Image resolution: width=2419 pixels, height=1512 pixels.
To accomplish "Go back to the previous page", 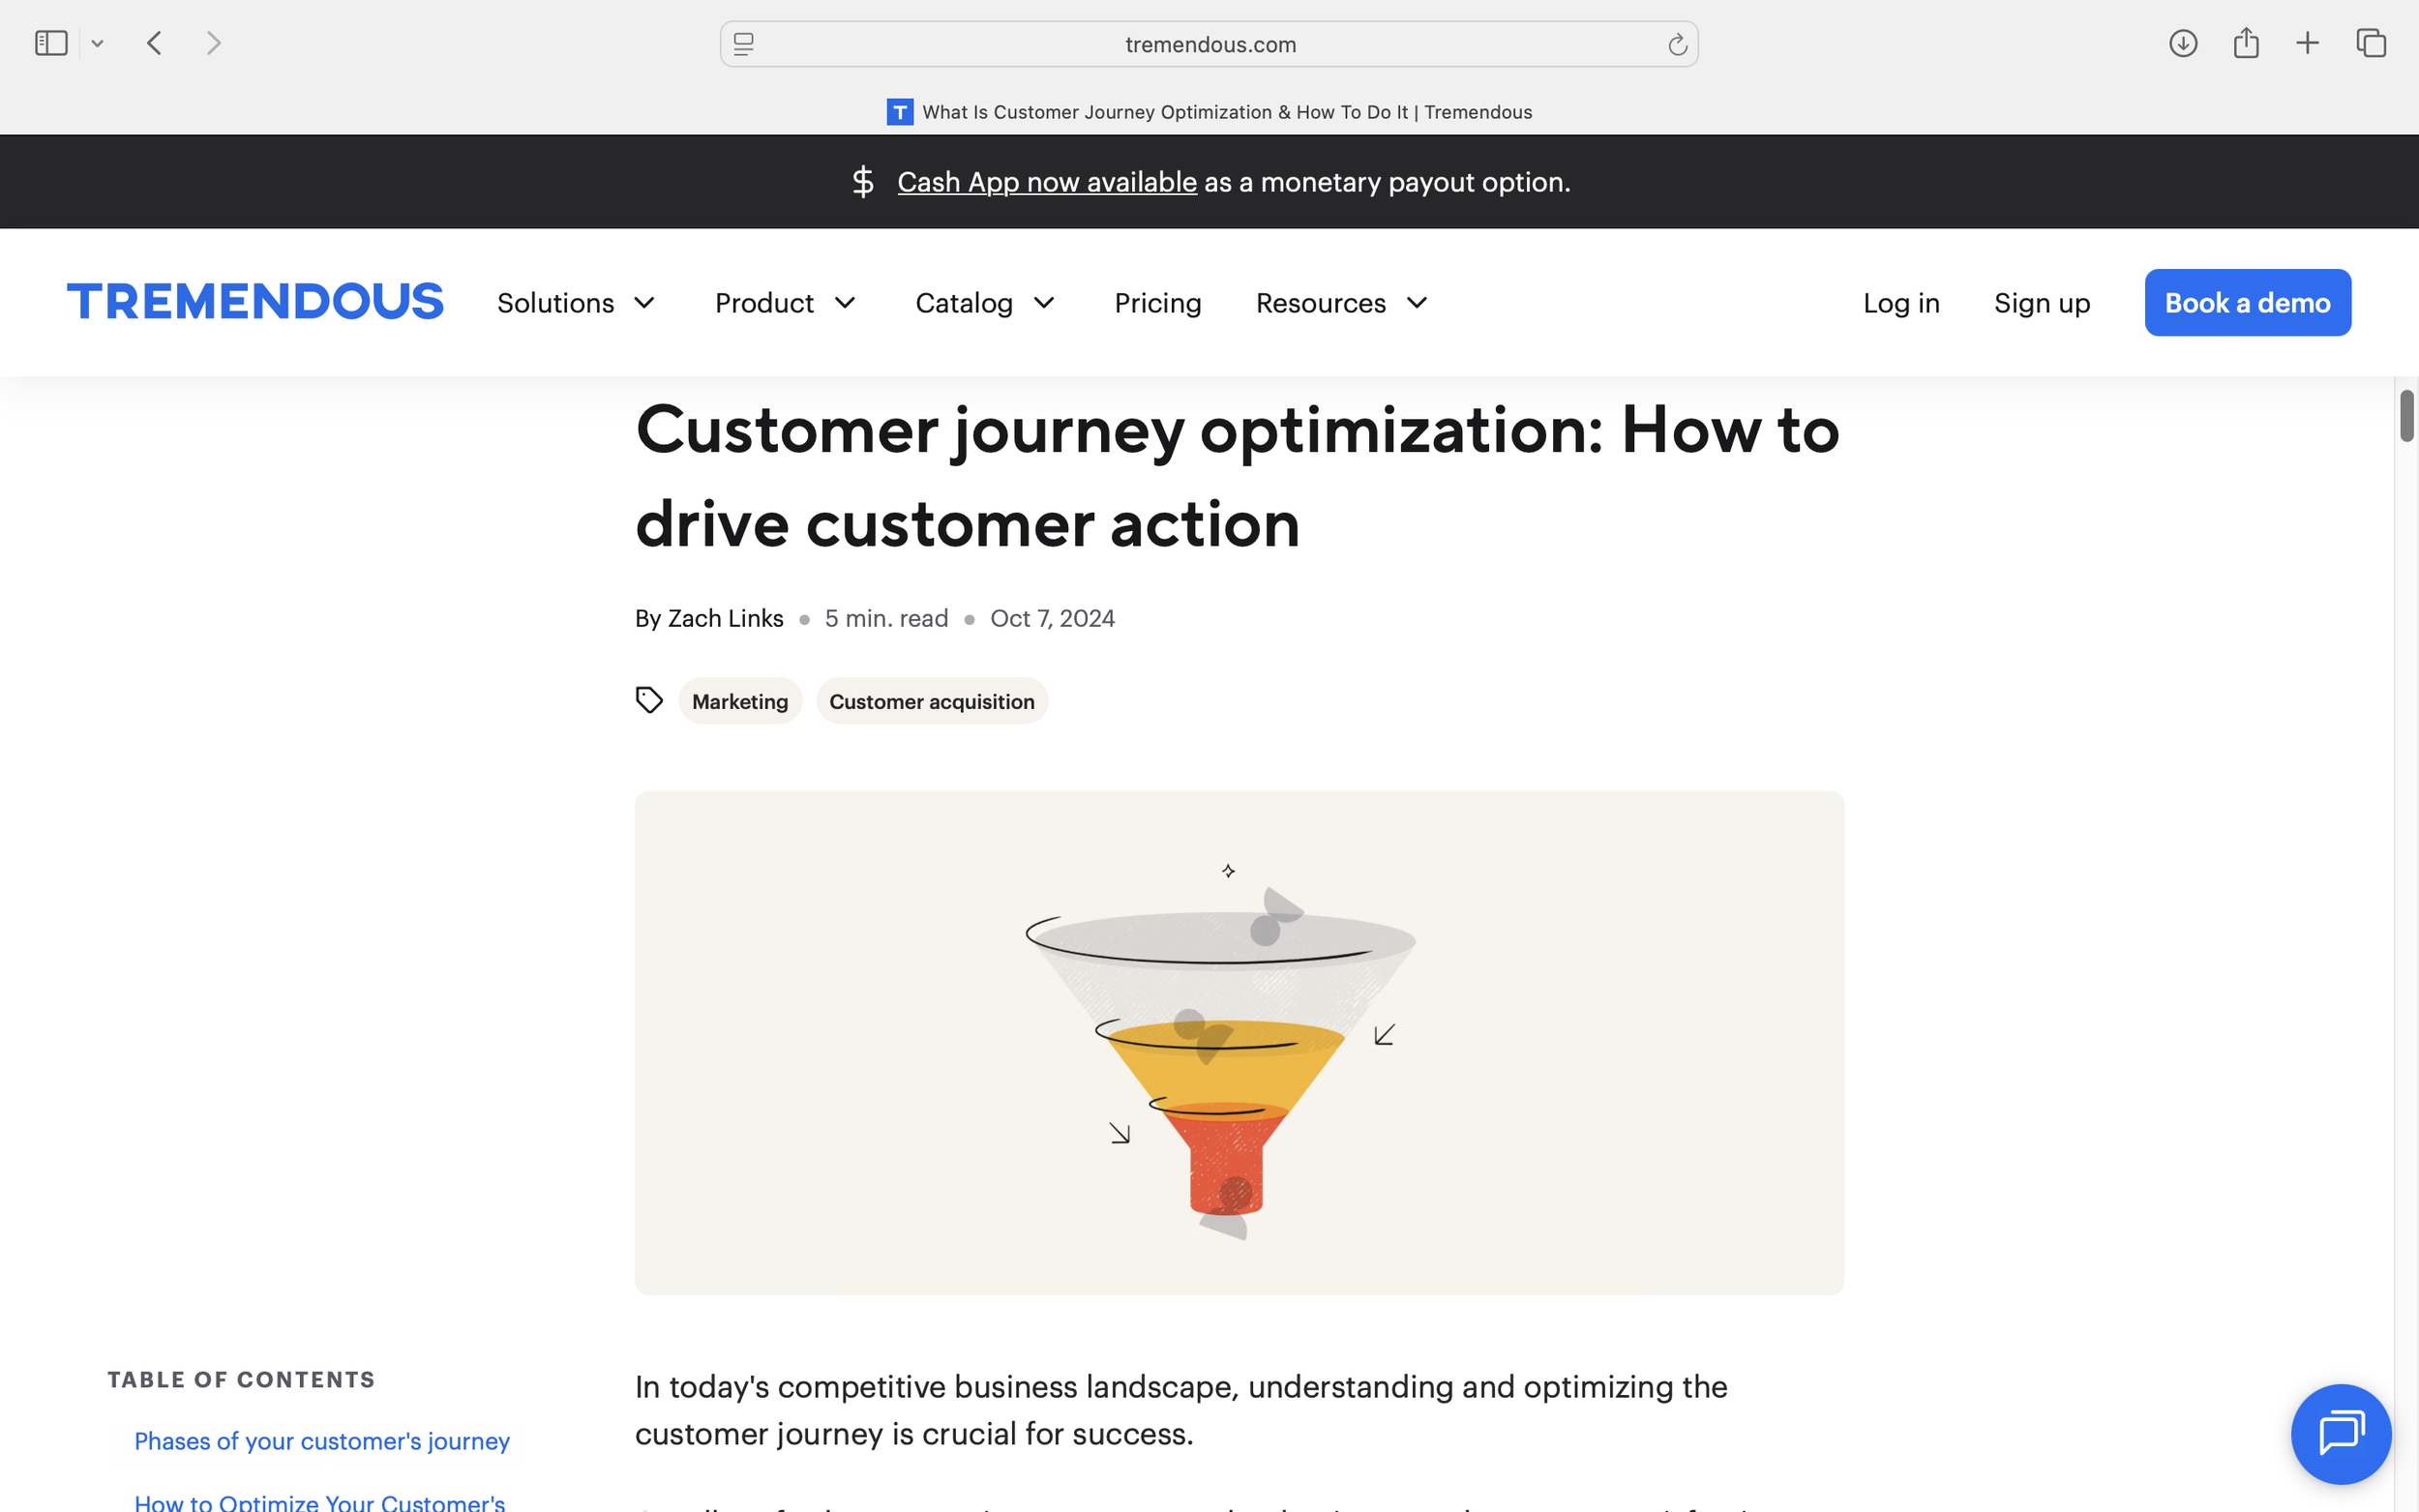I will [154, 43].
